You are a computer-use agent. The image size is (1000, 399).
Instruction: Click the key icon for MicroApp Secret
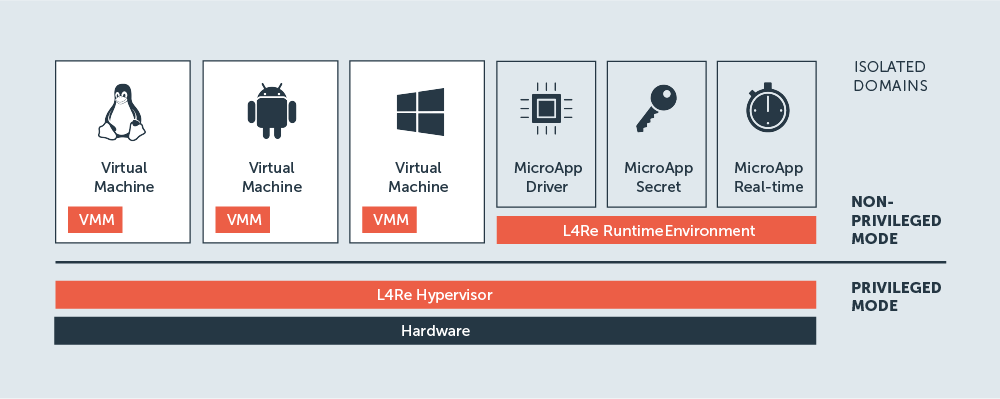[x=656, y=108]
